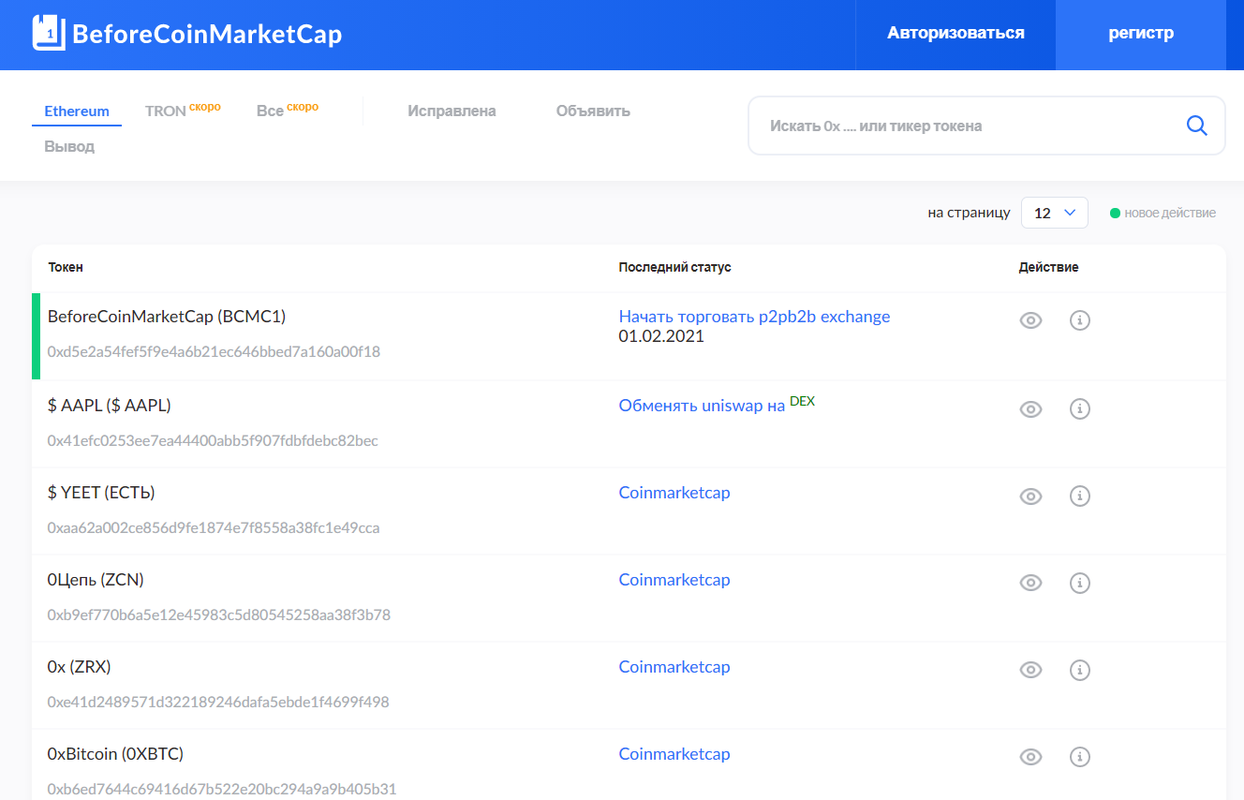Open Coinmarketcap link for $ YEET
The width and height of the screenshot is (1244, 800).
coord(674,492)
